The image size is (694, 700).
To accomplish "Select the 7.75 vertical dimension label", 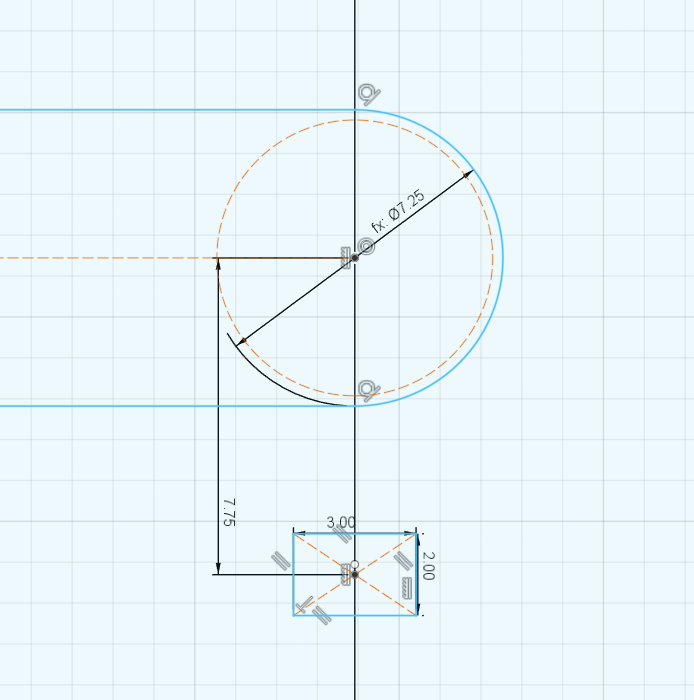I will coord(229,512).
